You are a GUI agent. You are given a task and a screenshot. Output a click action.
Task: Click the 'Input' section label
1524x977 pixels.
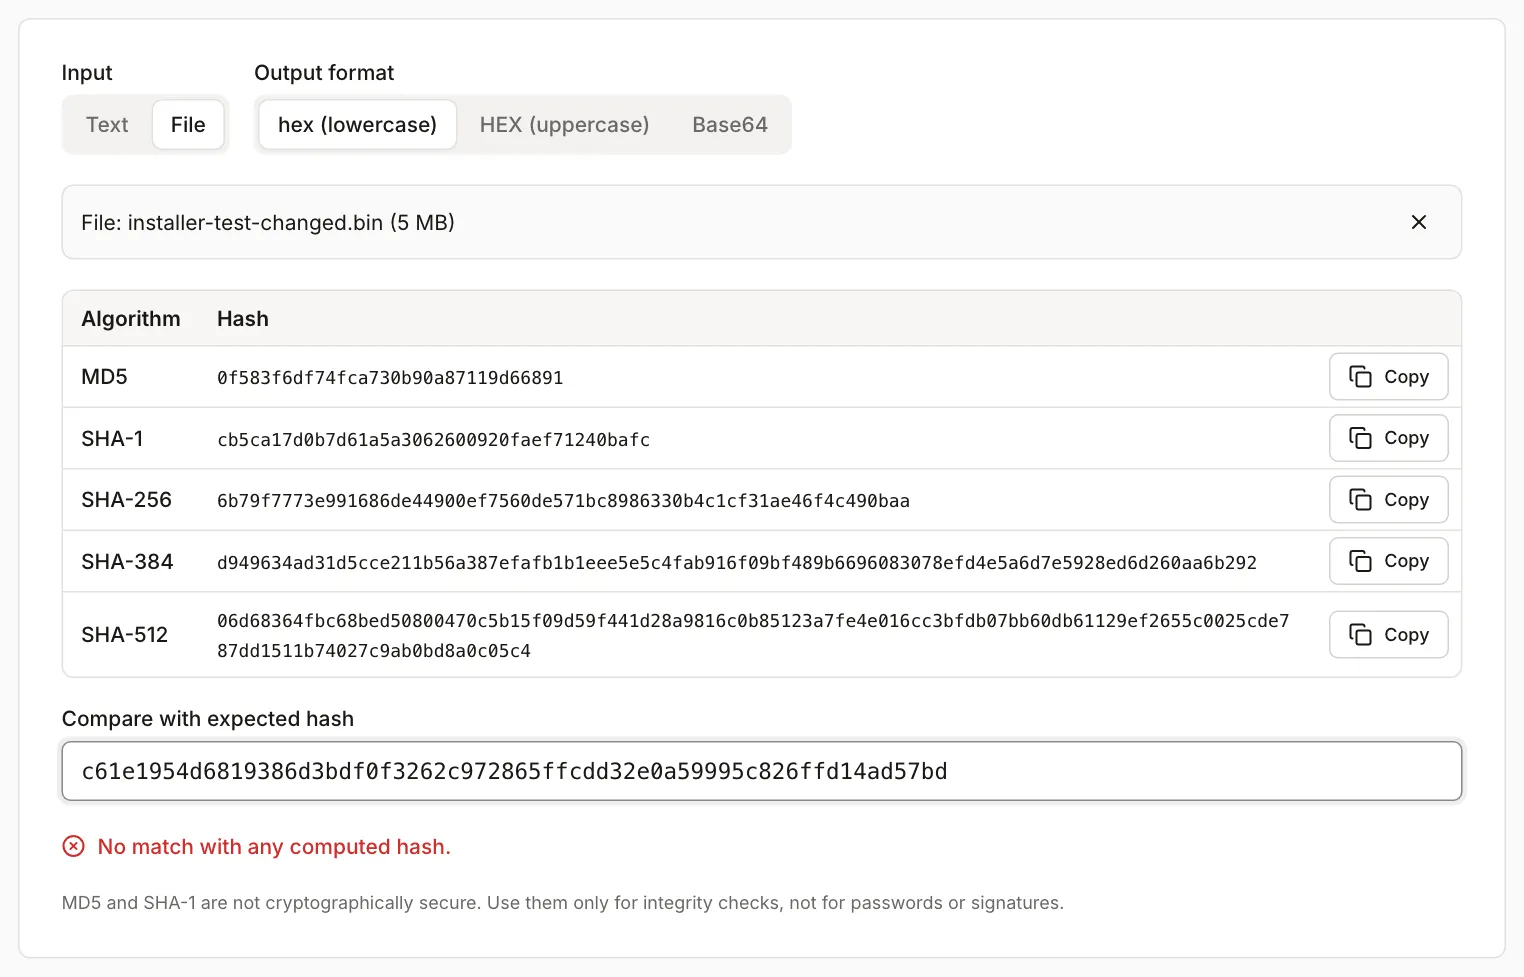coord(87,73)
